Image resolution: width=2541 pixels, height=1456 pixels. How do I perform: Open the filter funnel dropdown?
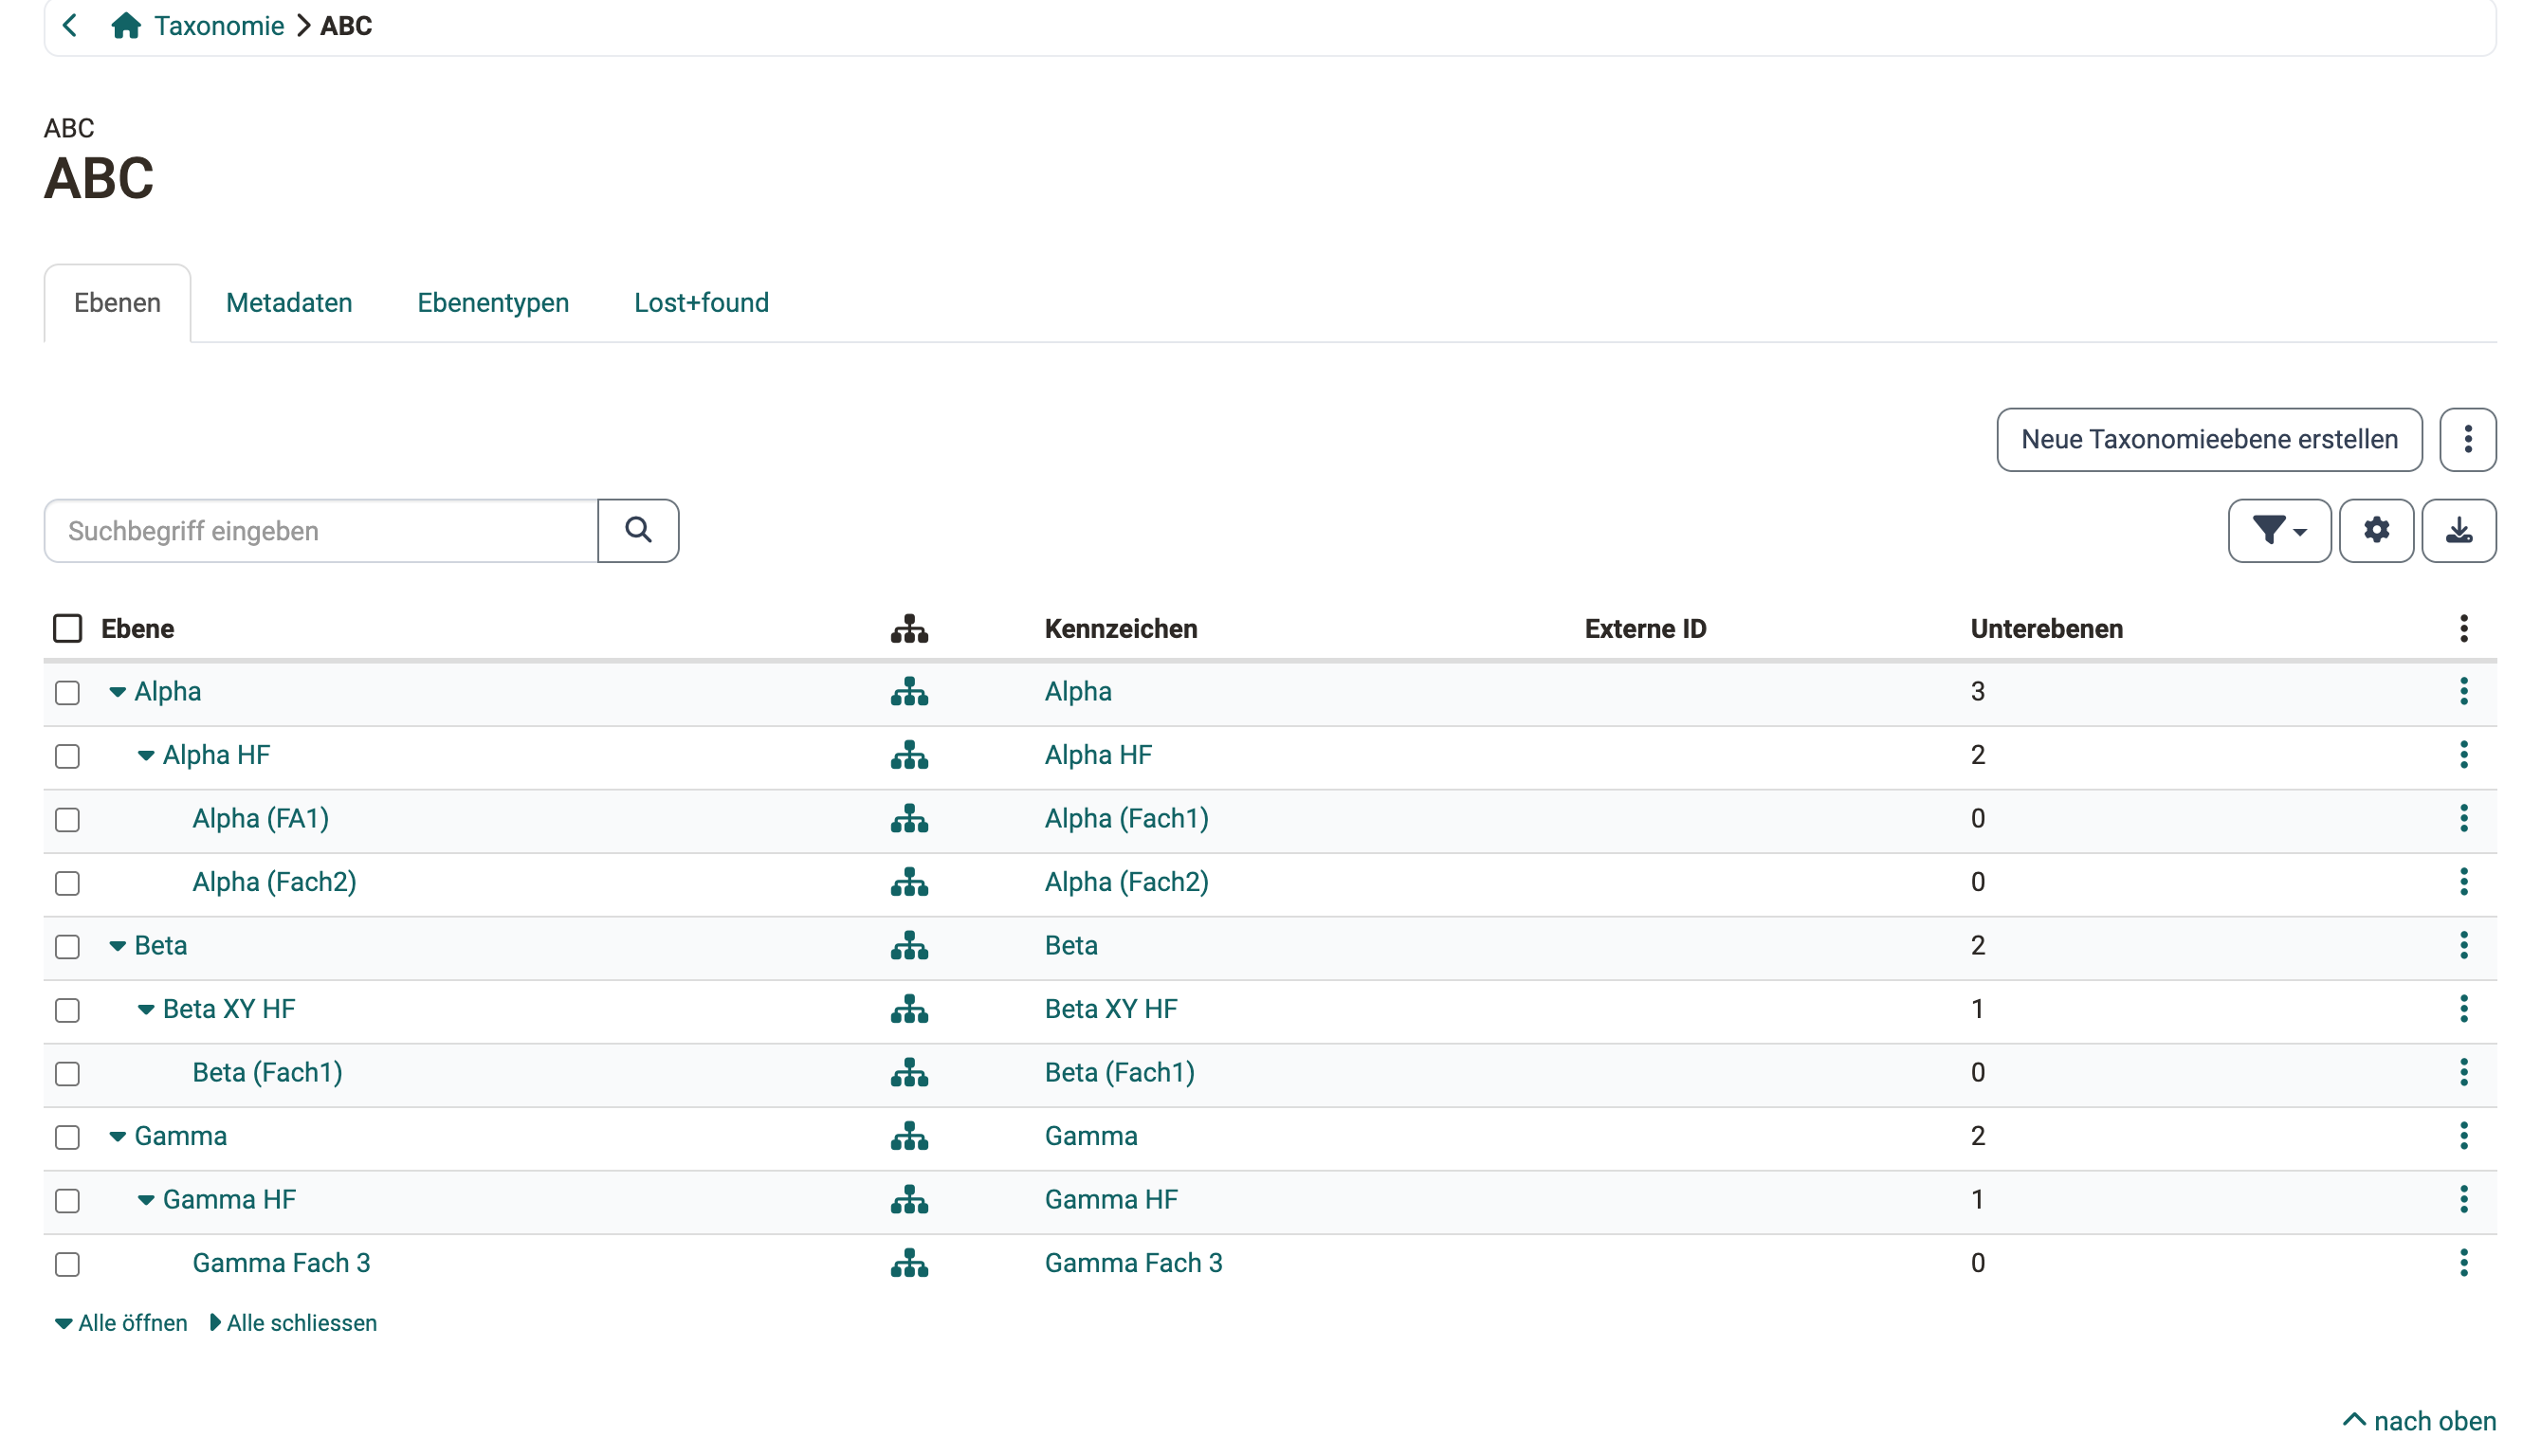pos(2279,530)
